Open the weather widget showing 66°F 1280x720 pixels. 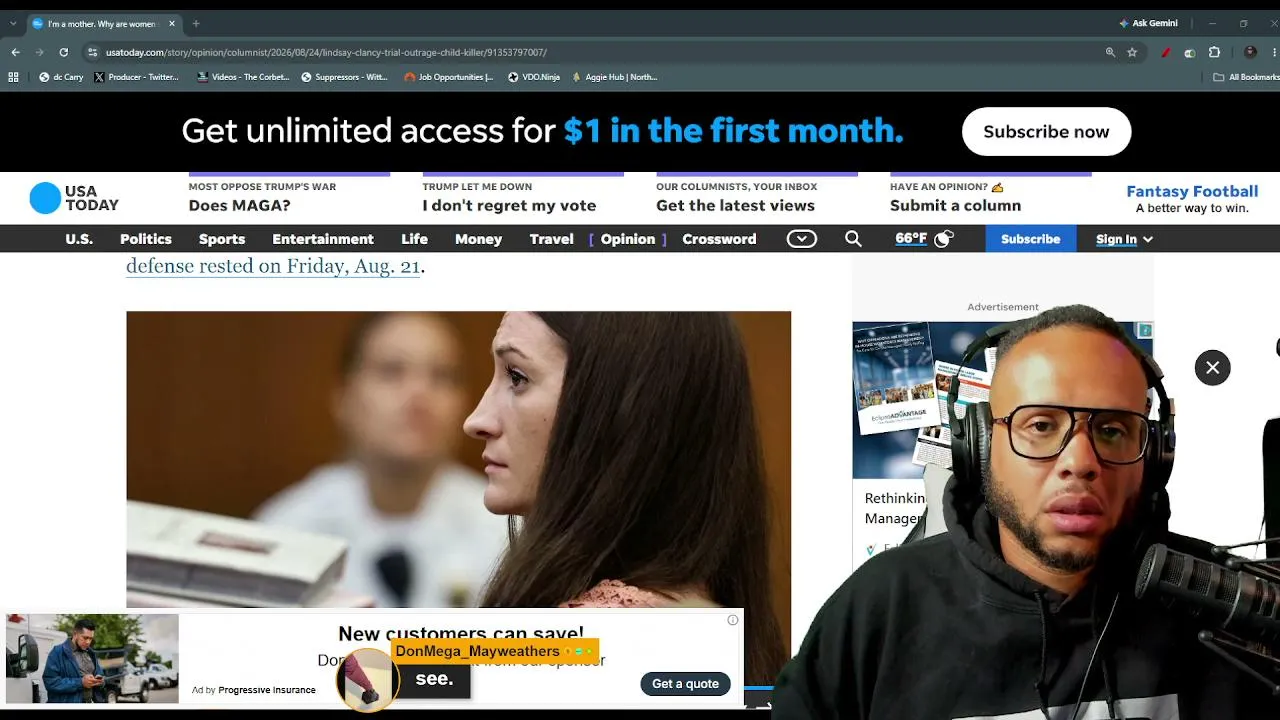(924, 238)
